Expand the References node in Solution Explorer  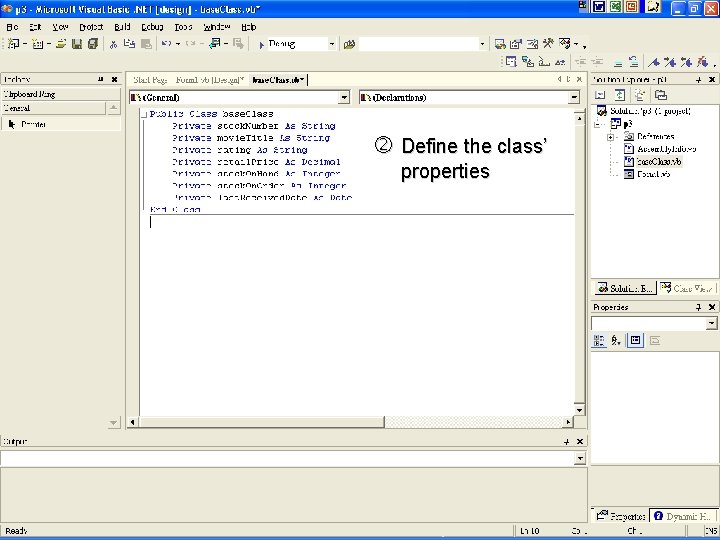[610, 137]
